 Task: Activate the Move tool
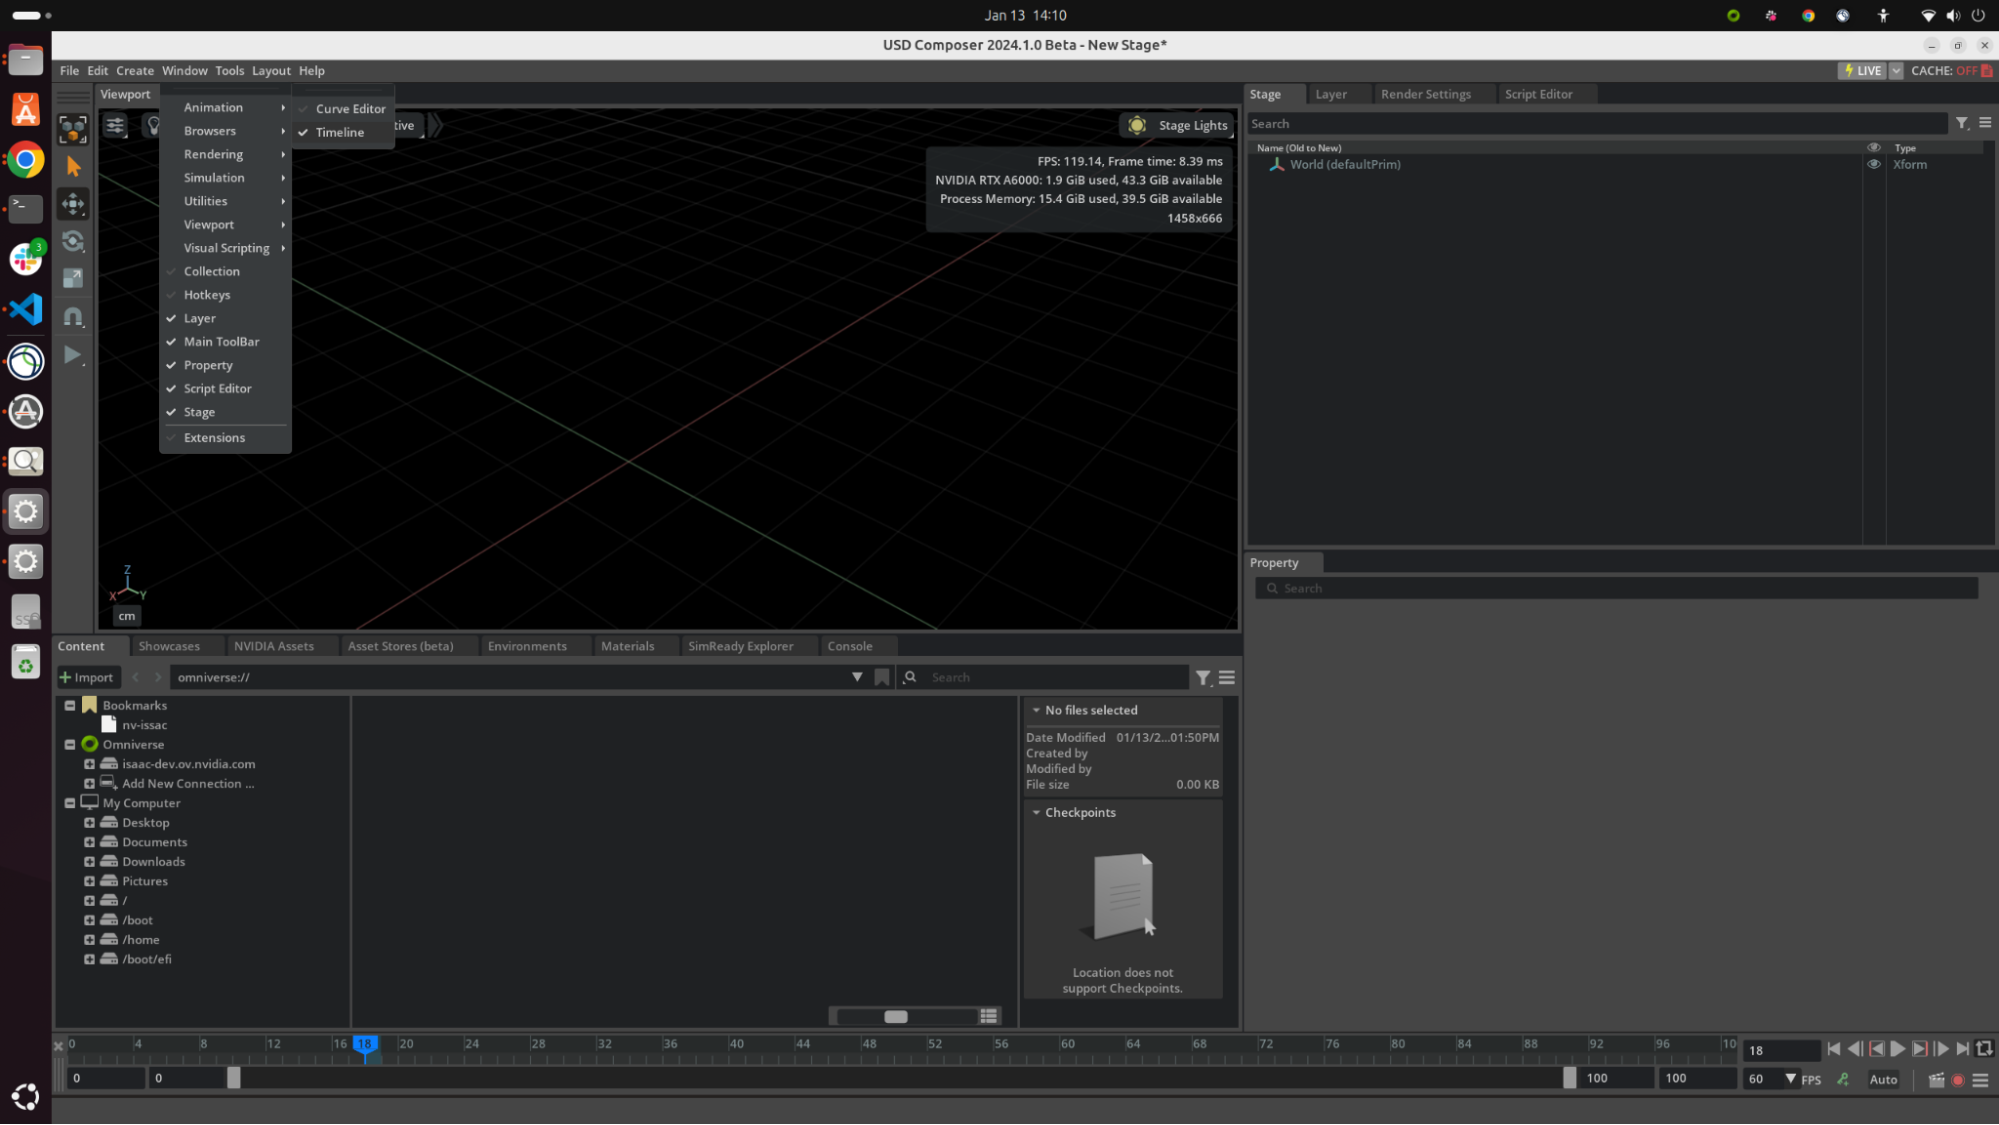tap(73, 204)
